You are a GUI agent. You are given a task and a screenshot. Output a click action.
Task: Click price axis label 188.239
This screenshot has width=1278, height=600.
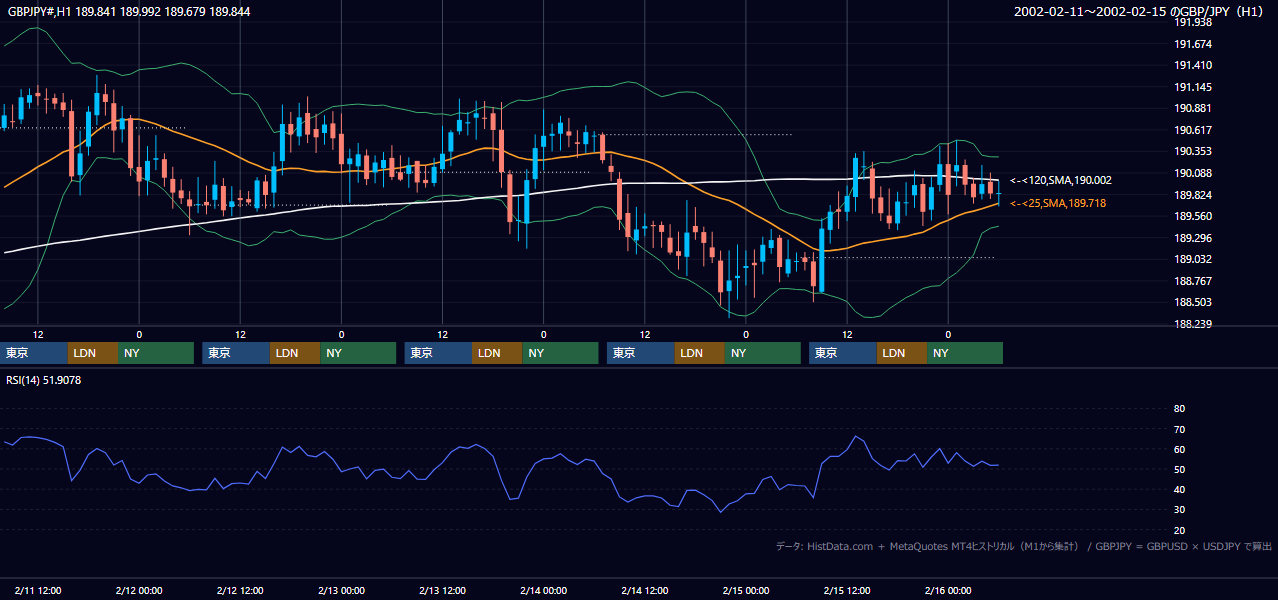(1193, 324)
